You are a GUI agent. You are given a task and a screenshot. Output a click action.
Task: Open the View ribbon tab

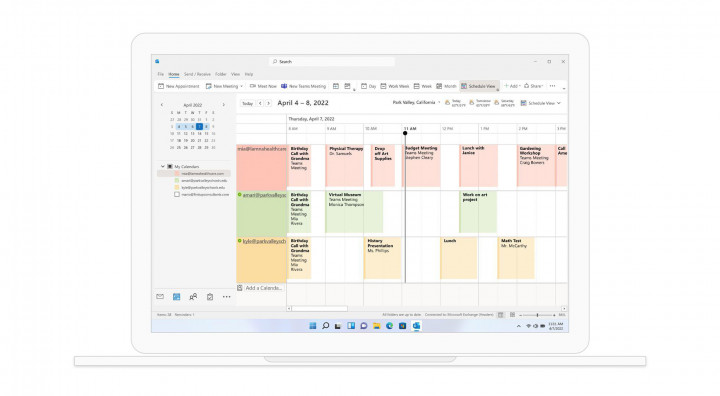pyautogui.click(x=235, y=74)
